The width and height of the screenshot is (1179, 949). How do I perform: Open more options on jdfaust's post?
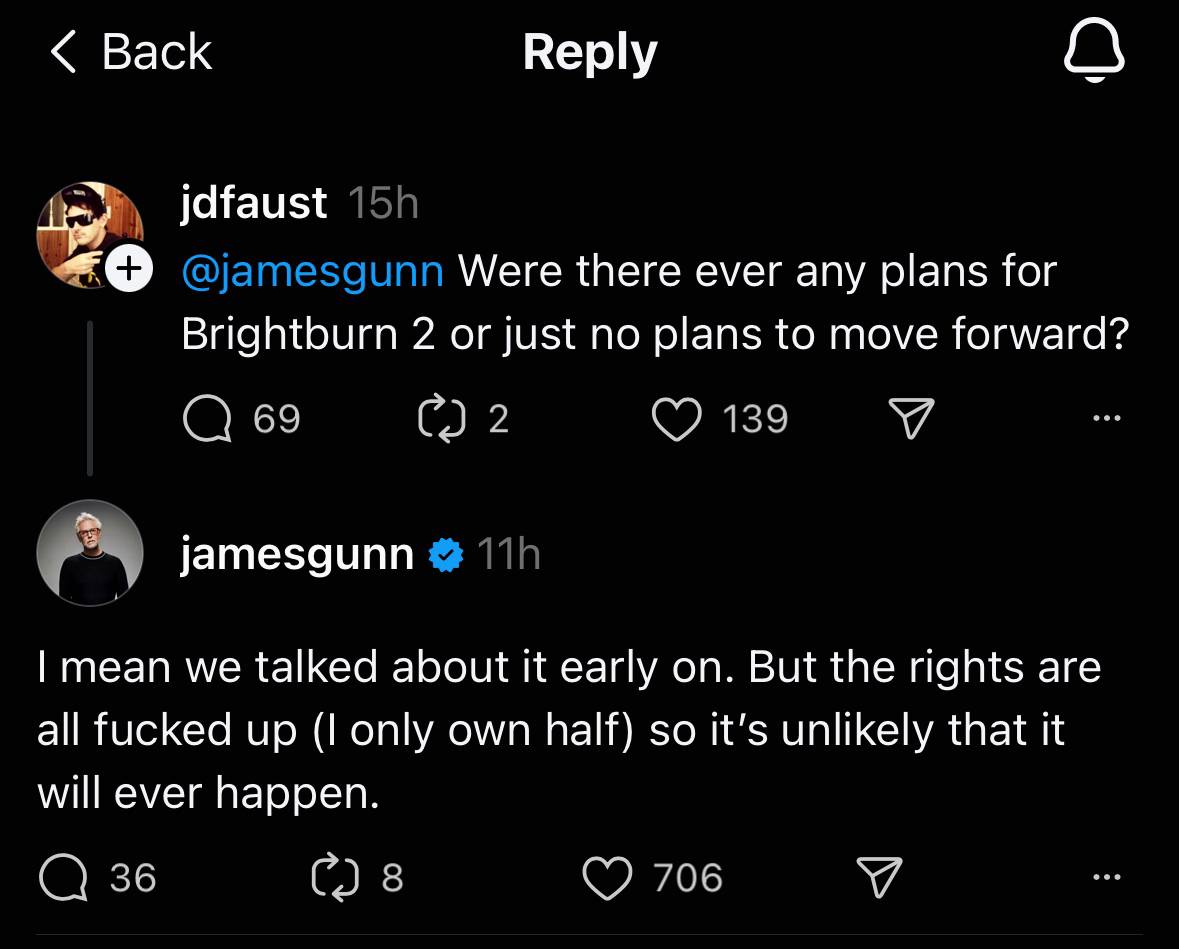pos(1107,418)
